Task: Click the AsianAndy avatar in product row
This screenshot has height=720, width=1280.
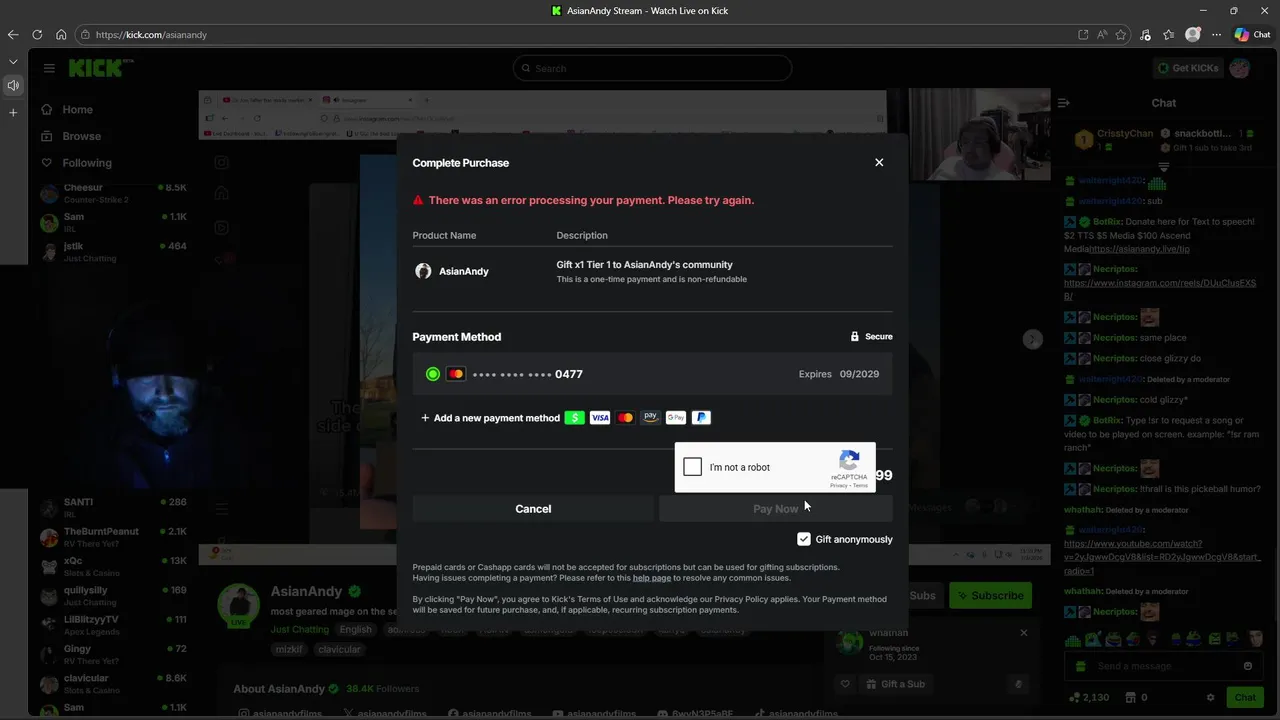Action: 423,271
